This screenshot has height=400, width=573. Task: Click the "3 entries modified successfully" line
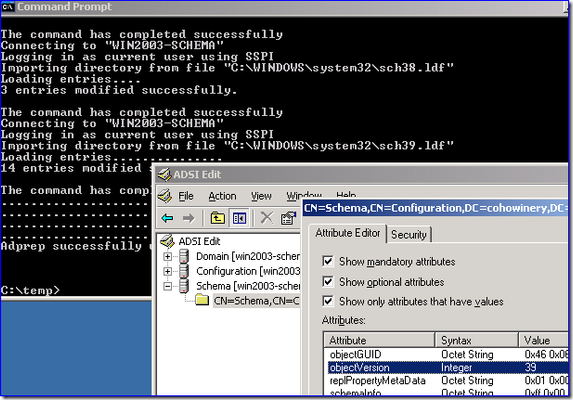(x=119, y=90)
